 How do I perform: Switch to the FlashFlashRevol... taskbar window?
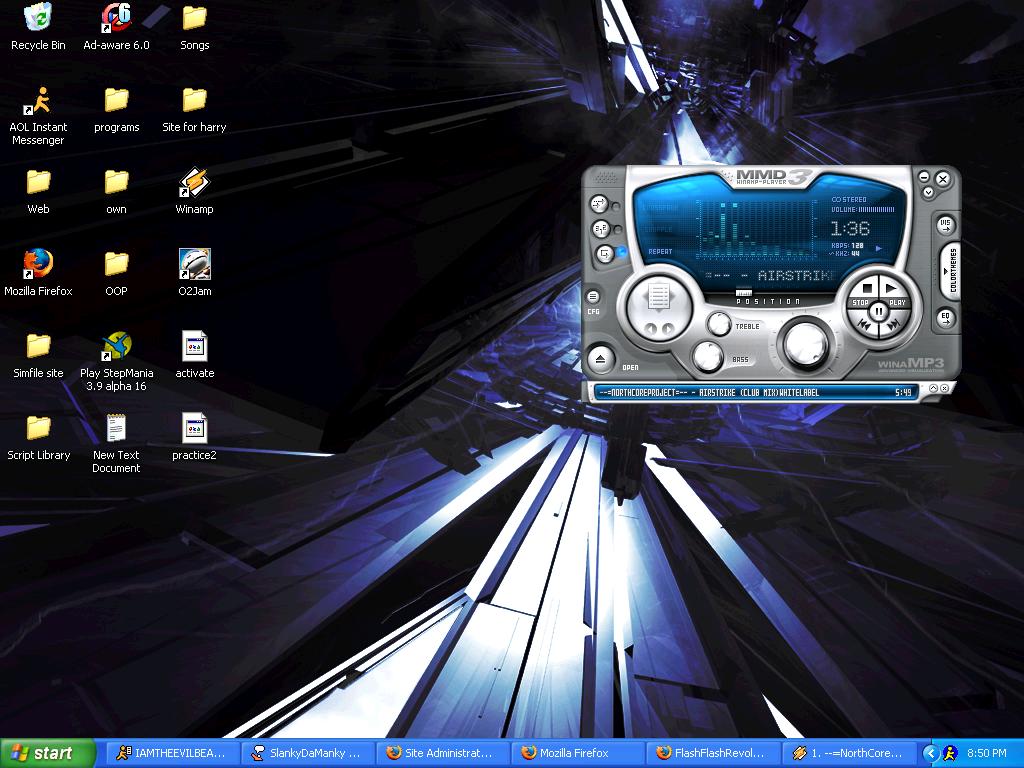coord(714,753)
